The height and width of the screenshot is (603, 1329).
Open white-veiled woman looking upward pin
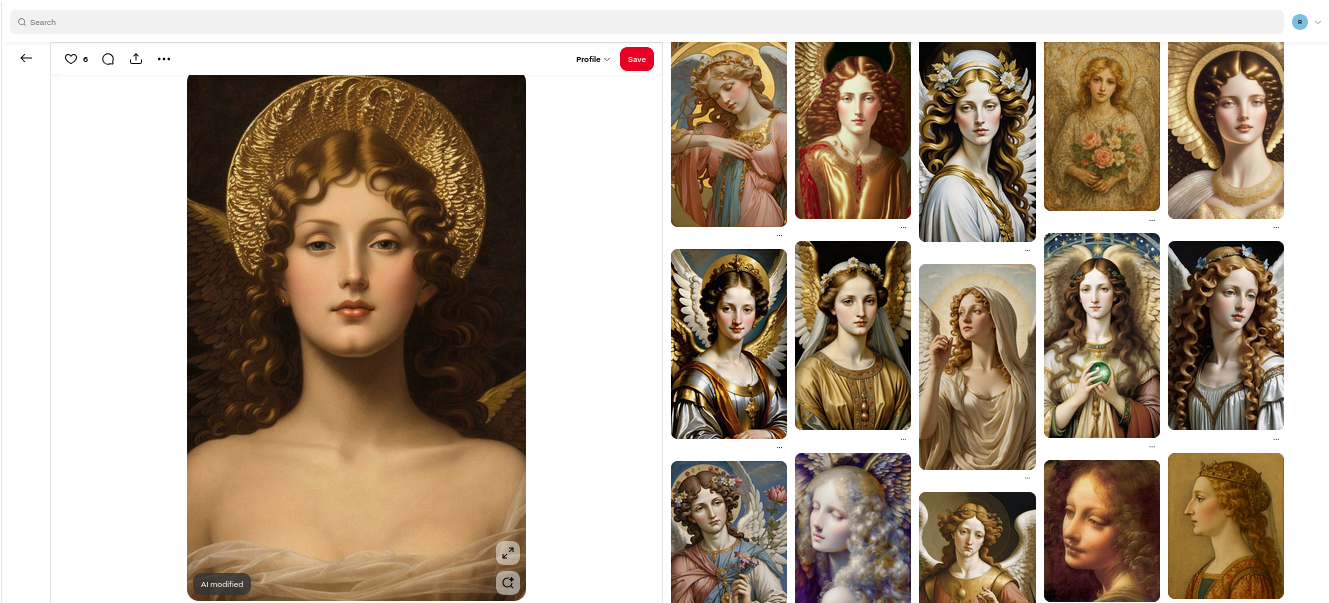click(x=977, y=367)
